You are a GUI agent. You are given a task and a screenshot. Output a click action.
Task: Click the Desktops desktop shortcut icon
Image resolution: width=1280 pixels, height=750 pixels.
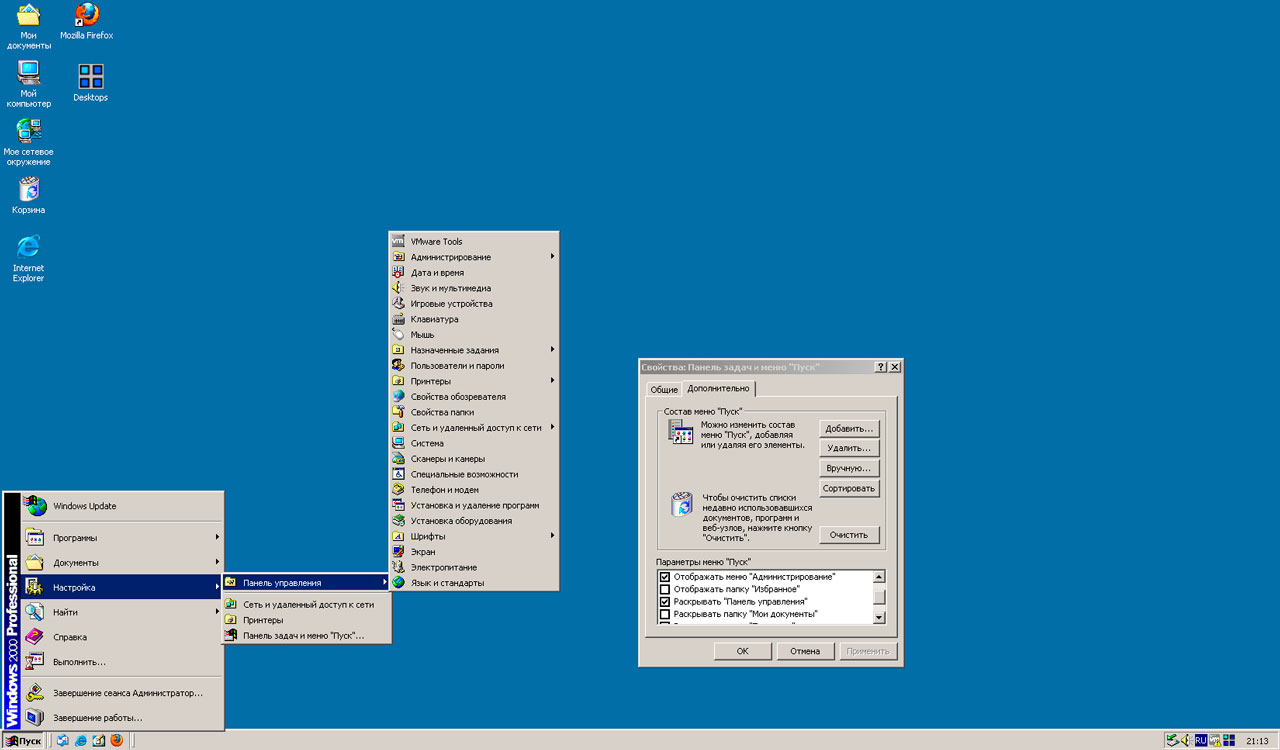[90, 77]
